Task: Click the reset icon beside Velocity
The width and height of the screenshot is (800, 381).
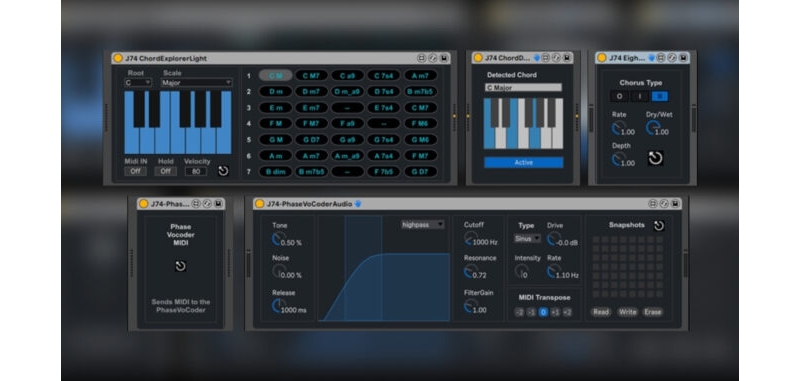Action: (223, 171)
